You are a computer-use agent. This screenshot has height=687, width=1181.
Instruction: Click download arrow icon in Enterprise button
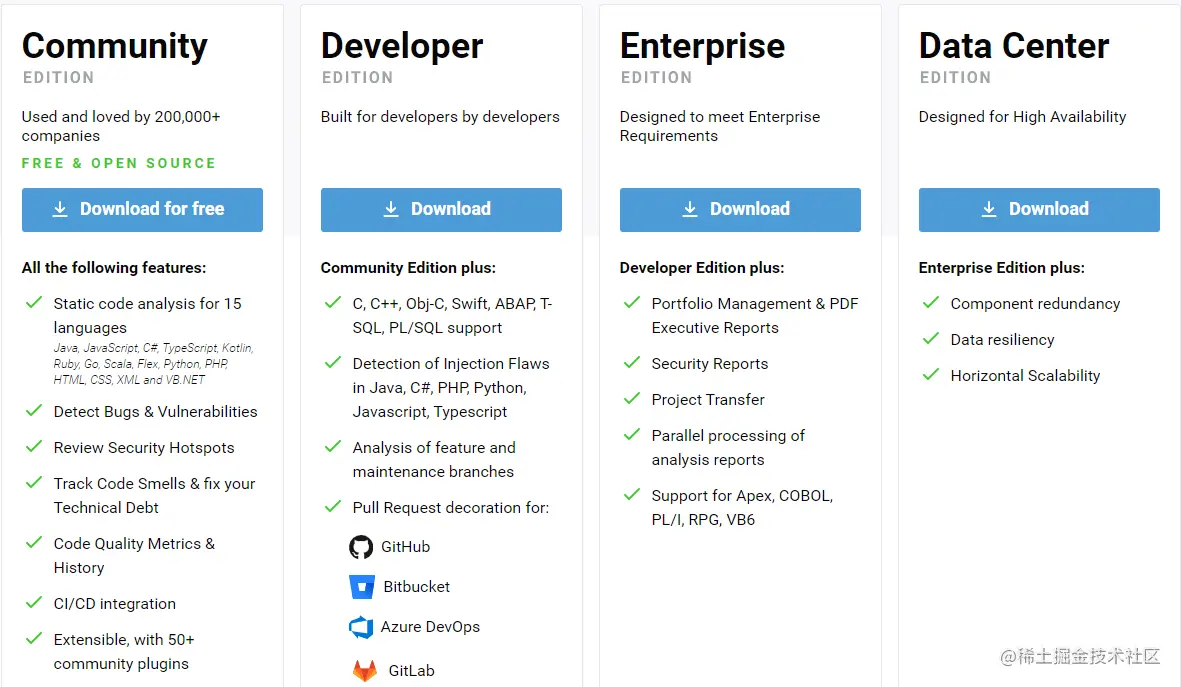click(x=689, y=209)
